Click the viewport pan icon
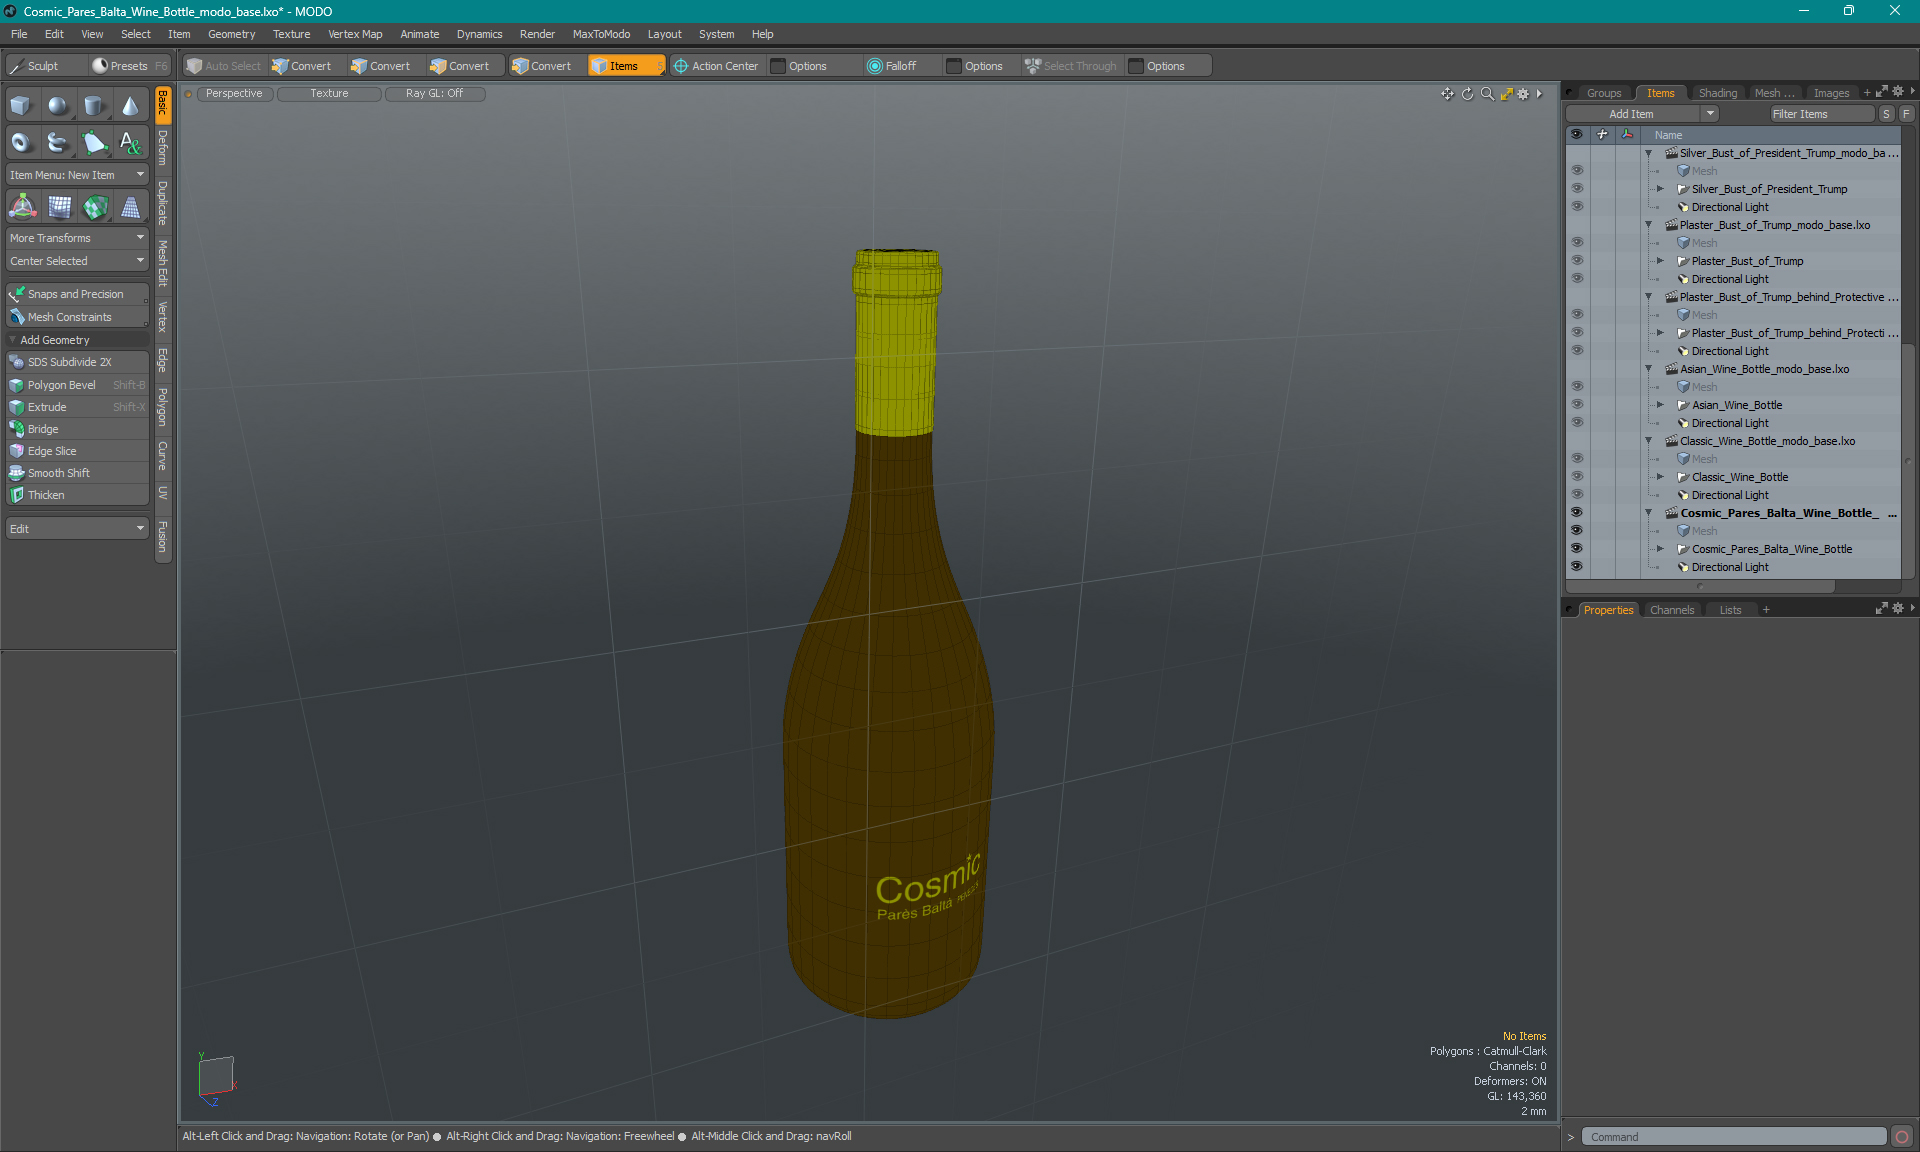Image resolution: width=1920 pixels, height=1152 pixels. tap(1447, 94)
